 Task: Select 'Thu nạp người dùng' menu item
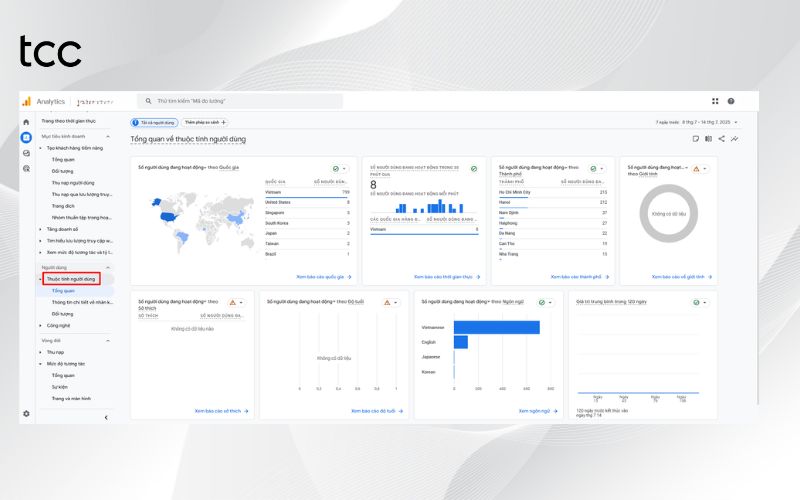click(x=73, y=183)
